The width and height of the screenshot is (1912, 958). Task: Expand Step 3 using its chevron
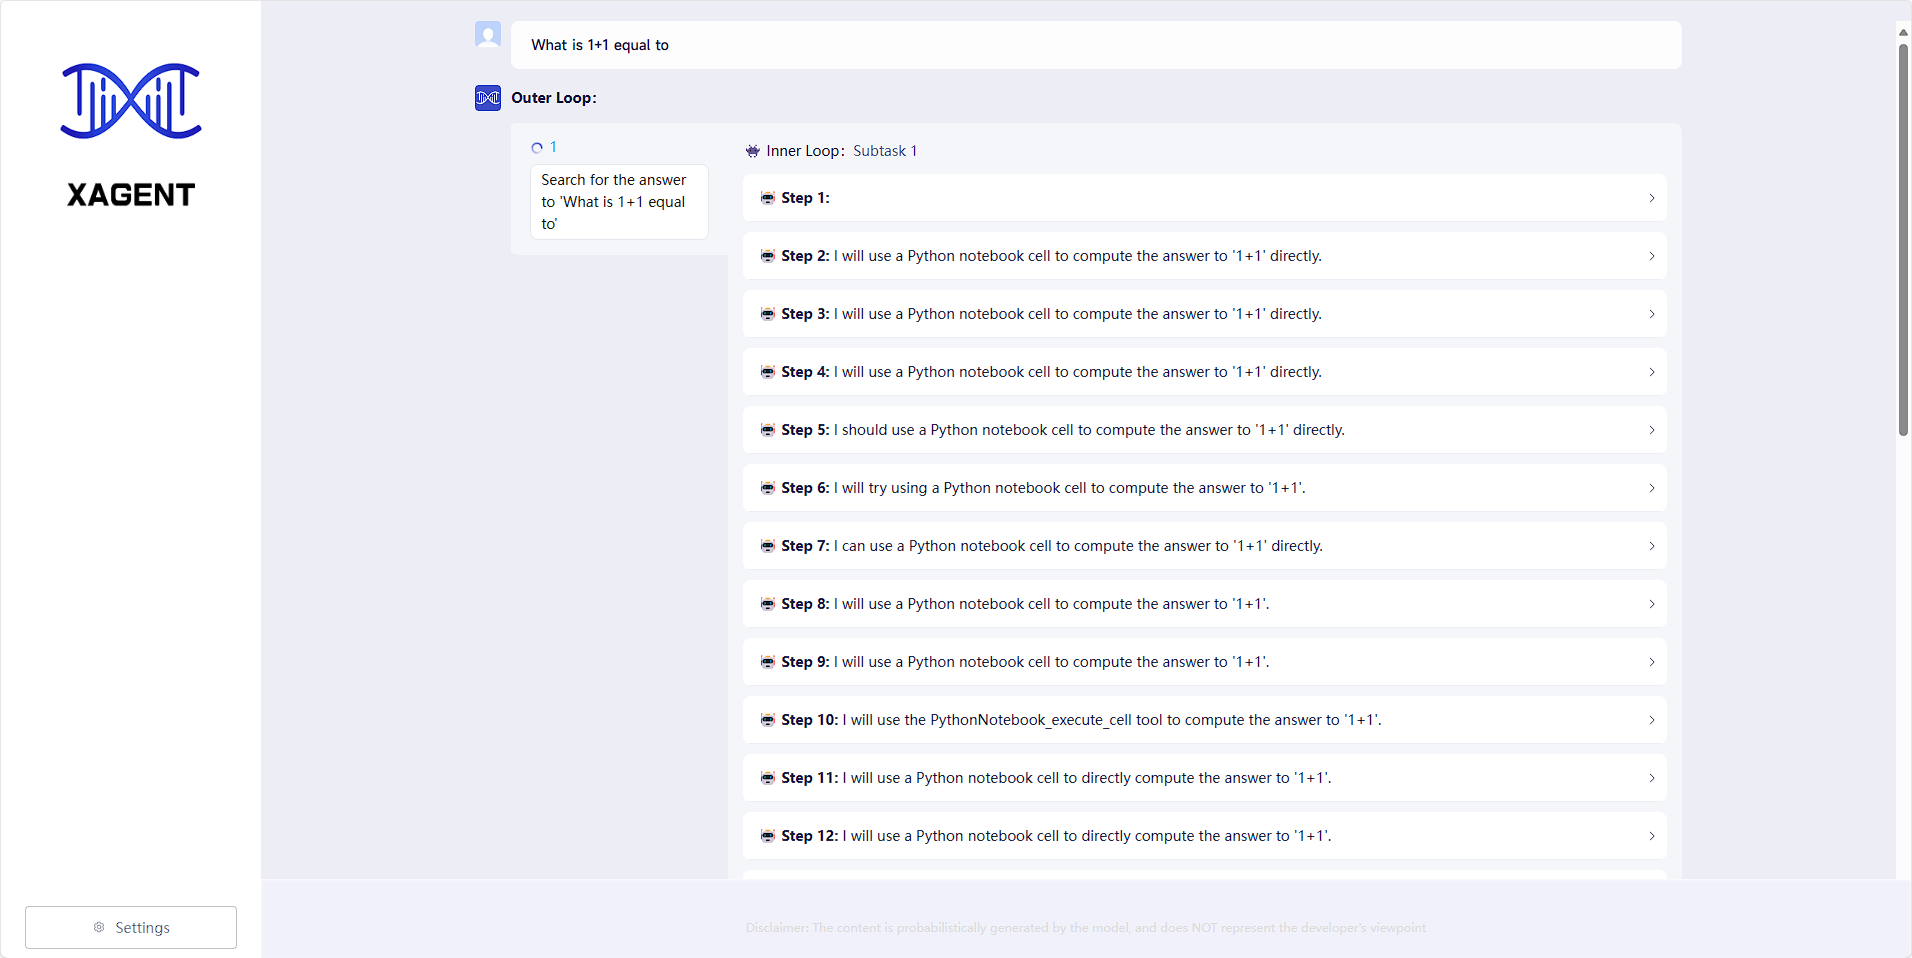1651,314
